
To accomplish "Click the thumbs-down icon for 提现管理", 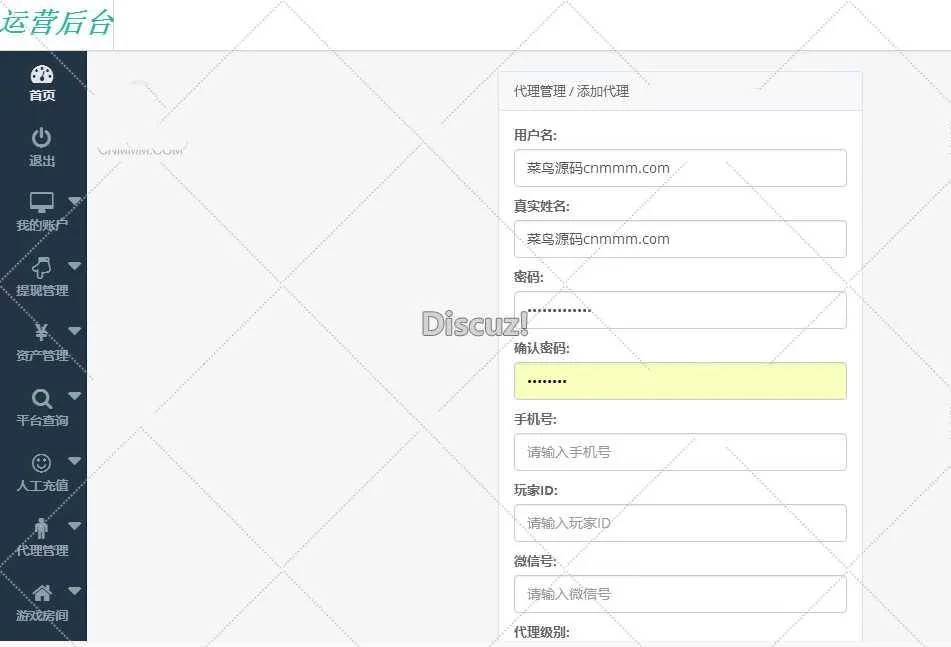I will [x=42, y=268].
